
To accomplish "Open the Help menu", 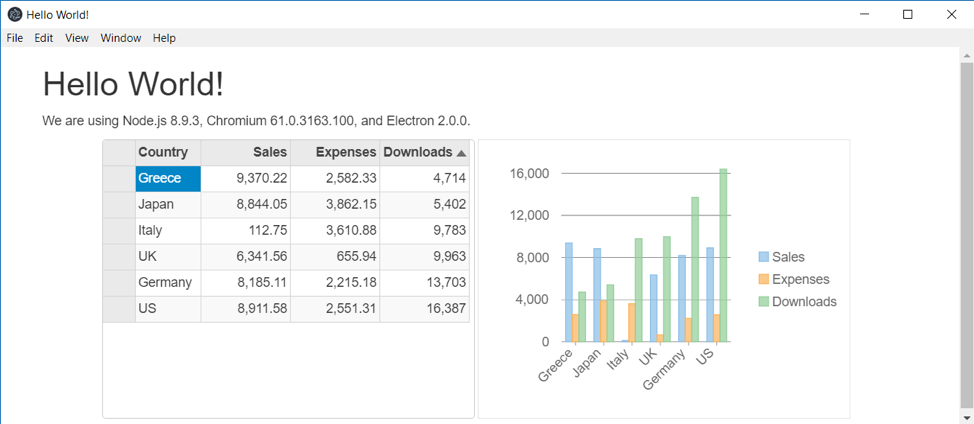I will click(164, 38).
